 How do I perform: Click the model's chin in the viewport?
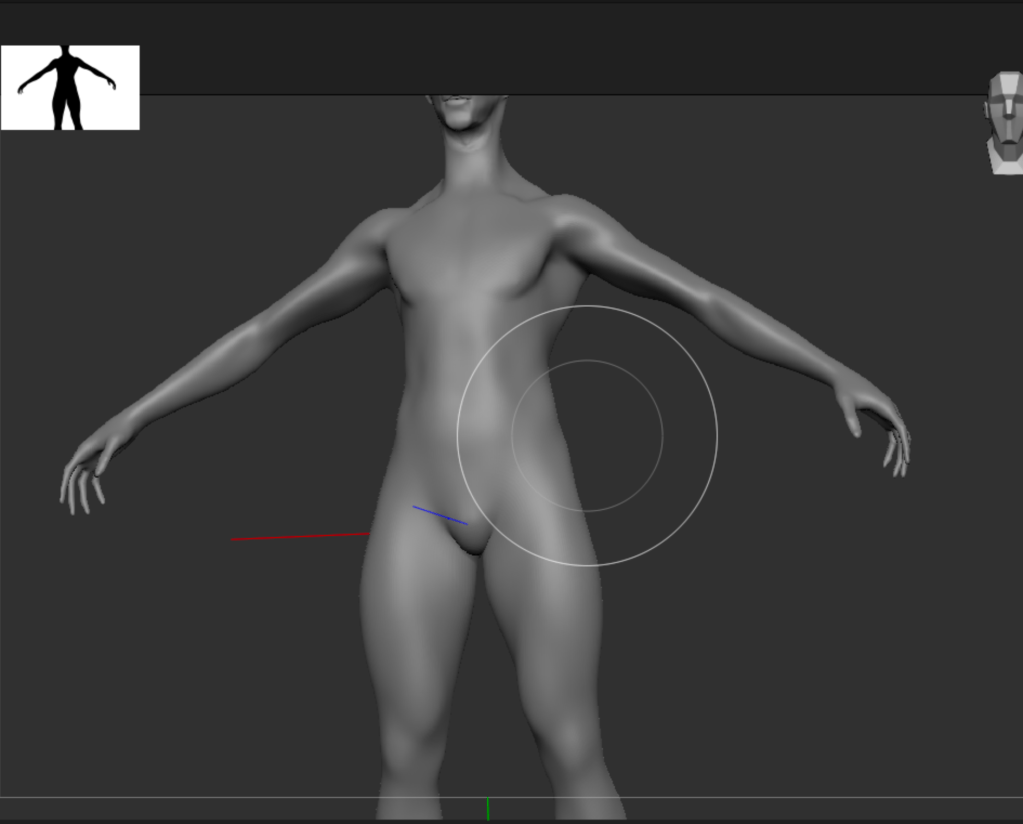point(465,119)
